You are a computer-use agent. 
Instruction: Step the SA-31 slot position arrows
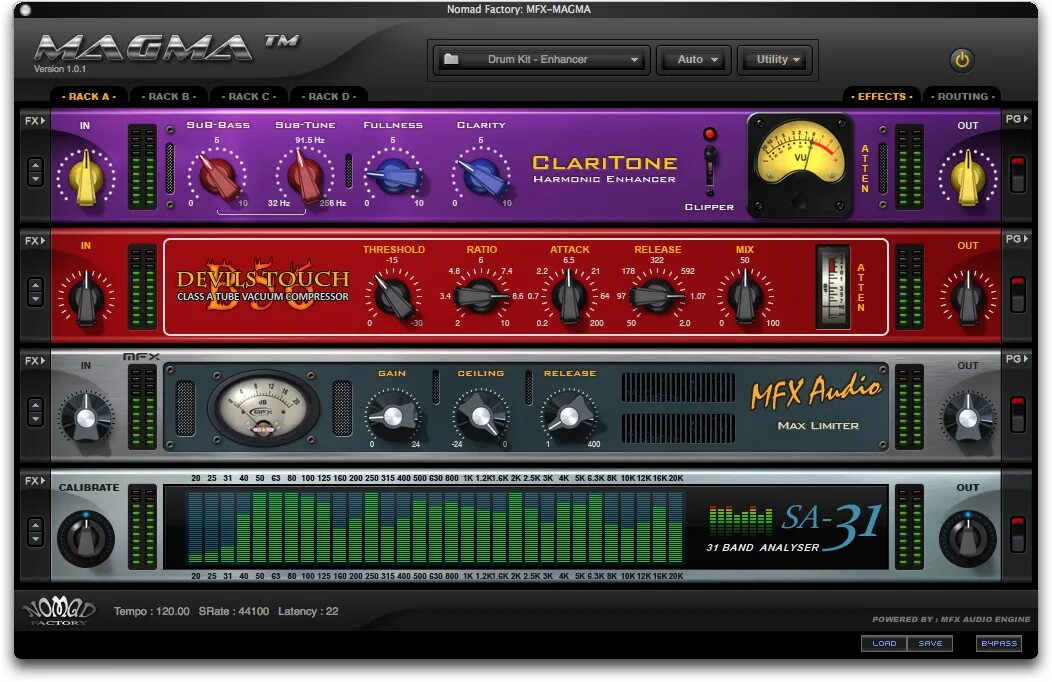pyautogui.click(x=35, y=531)
